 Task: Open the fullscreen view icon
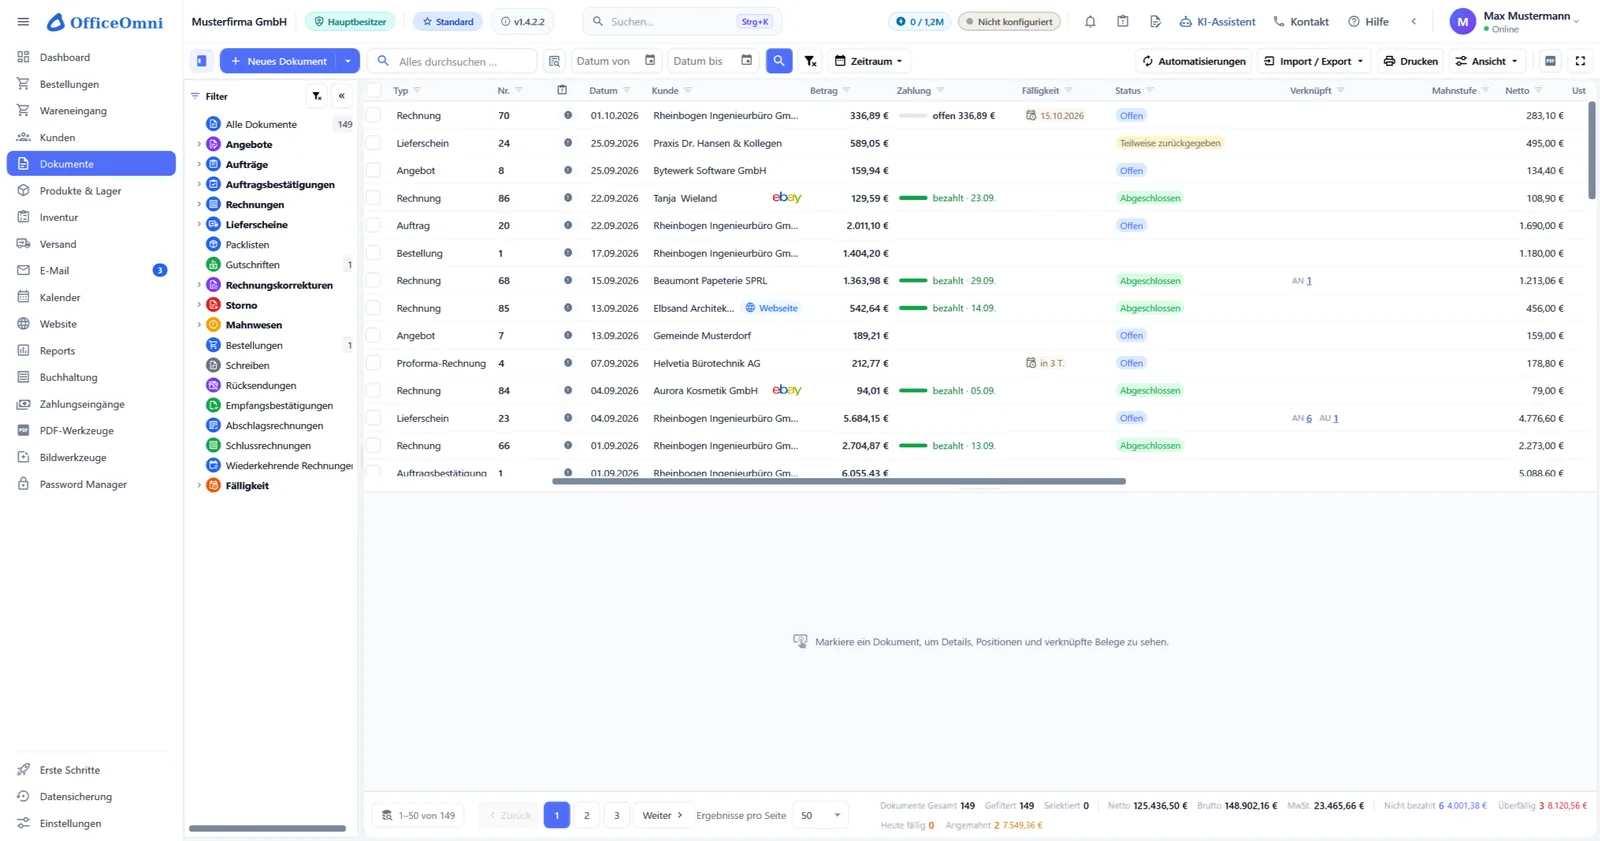tap(1580, 61)
